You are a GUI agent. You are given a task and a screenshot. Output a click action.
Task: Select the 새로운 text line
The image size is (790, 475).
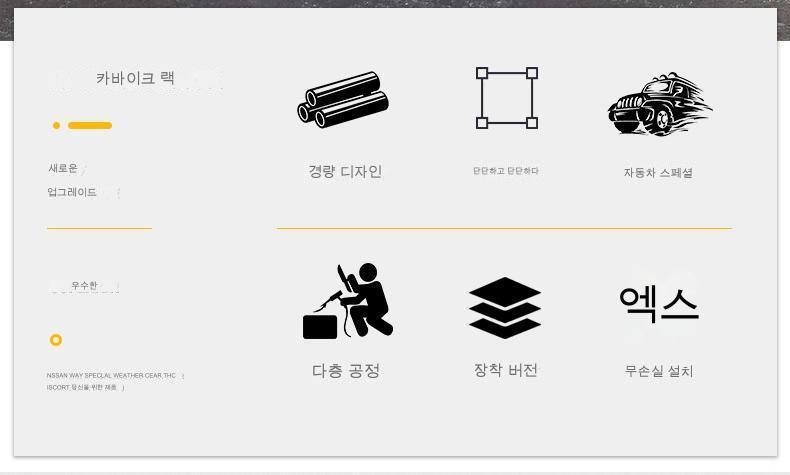point(63,168)
